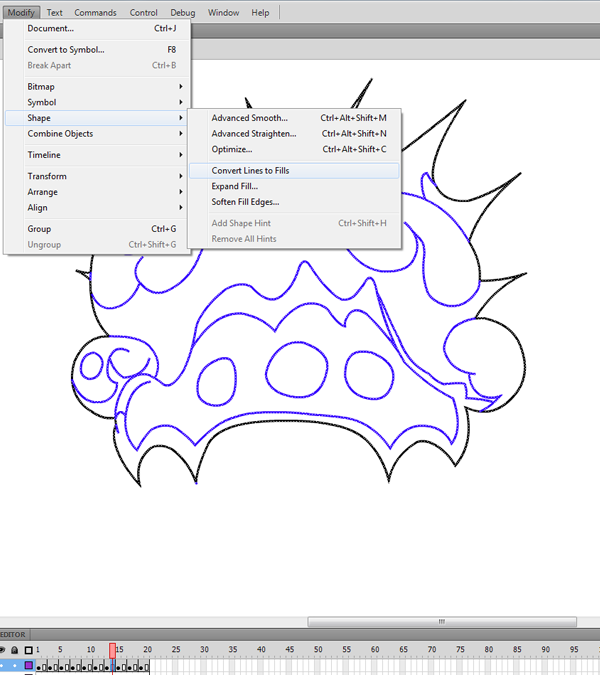Select Advanced Smooth... option

tap(294, 118)
